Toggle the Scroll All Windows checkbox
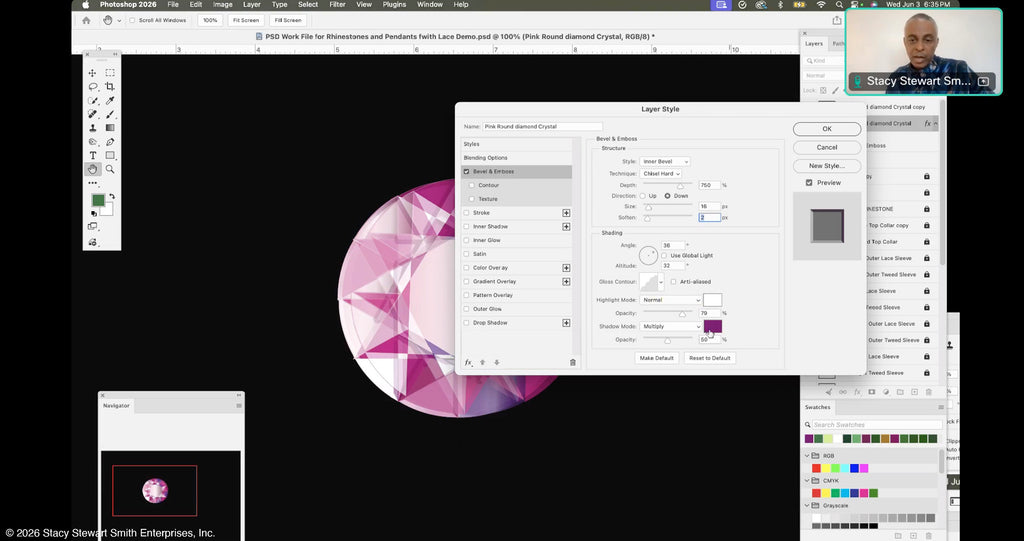 pos(132,20)
